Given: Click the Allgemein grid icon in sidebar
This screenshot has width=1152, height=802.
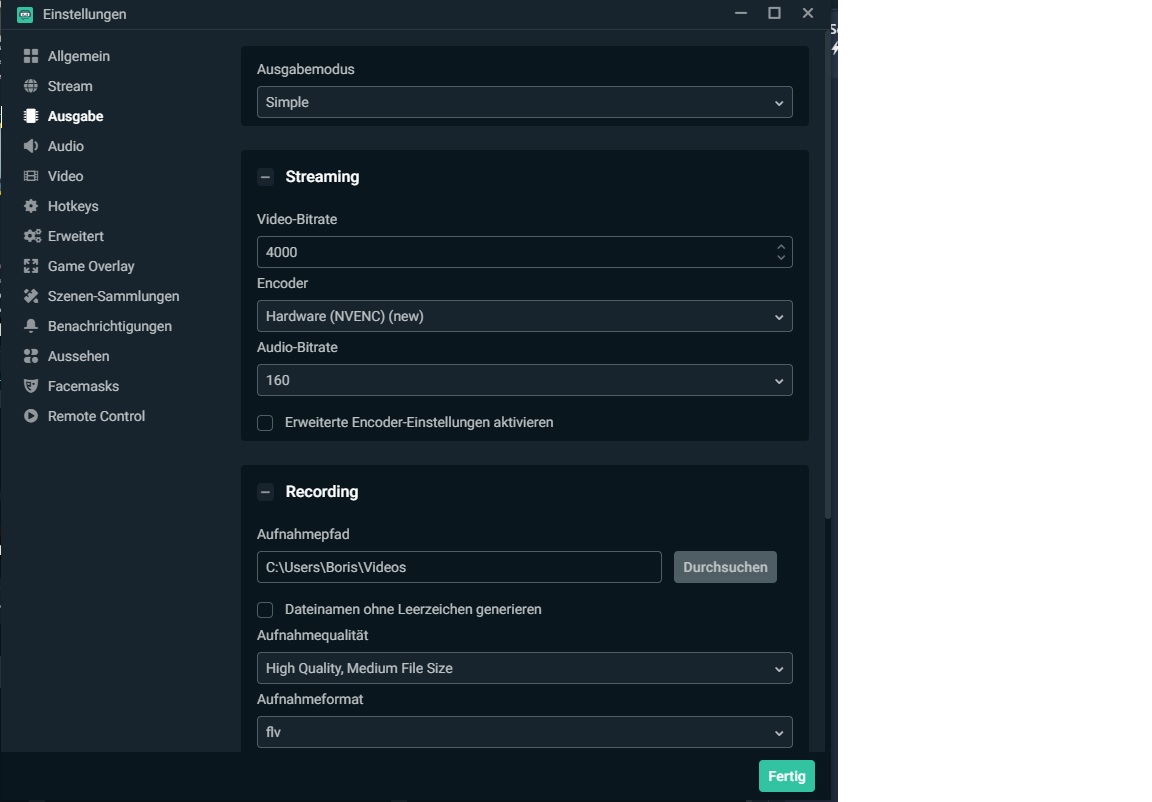Looking at the screenshot, I should tap(31, 56).
